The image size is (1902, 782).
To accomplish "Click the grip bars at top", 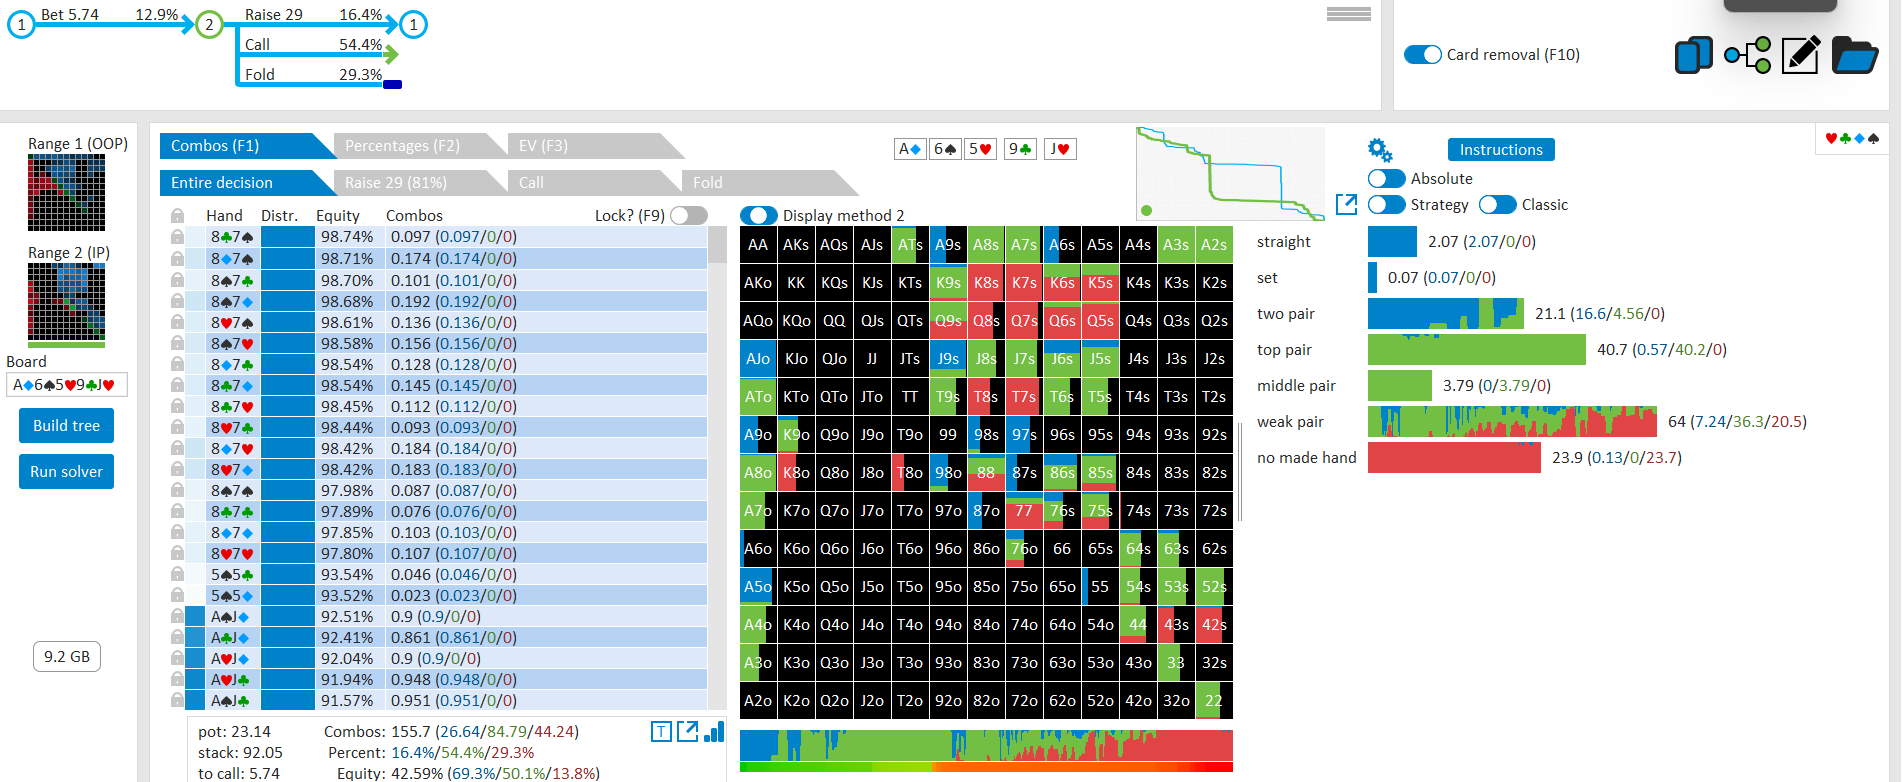I will pos(1349,14).
